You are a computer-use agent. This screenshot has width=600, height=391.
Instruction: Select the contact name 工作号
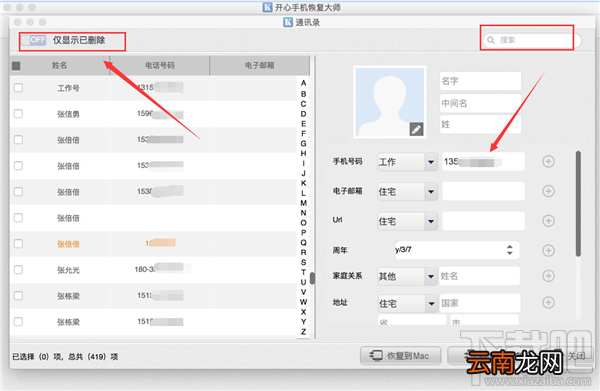coord(68,88)
